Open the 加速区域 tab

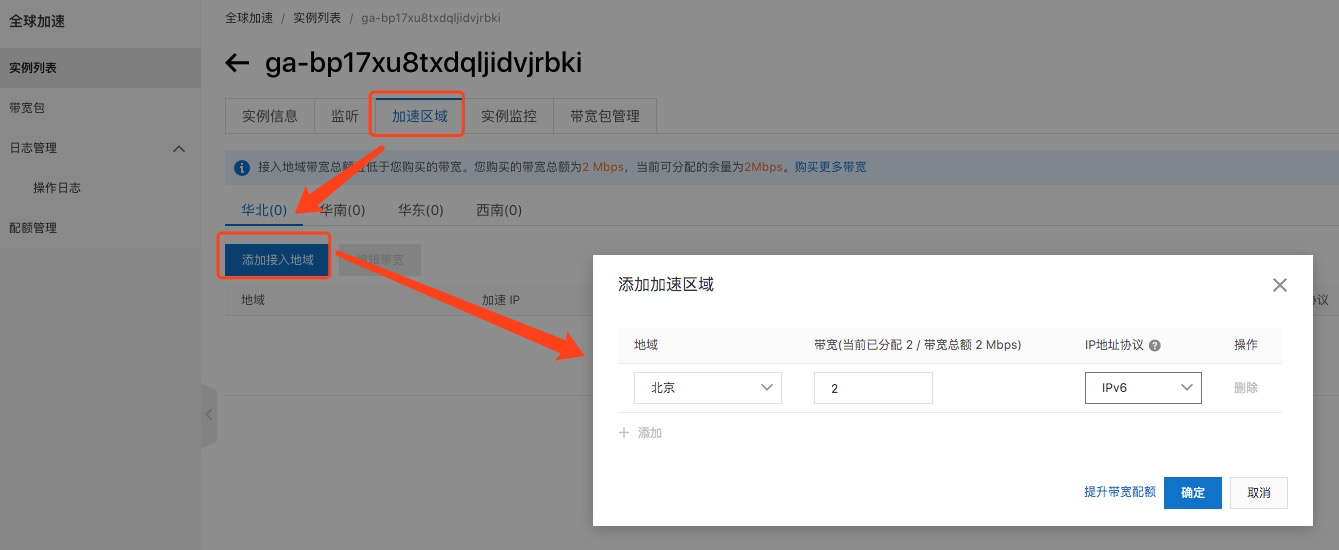tap(419, 116)
